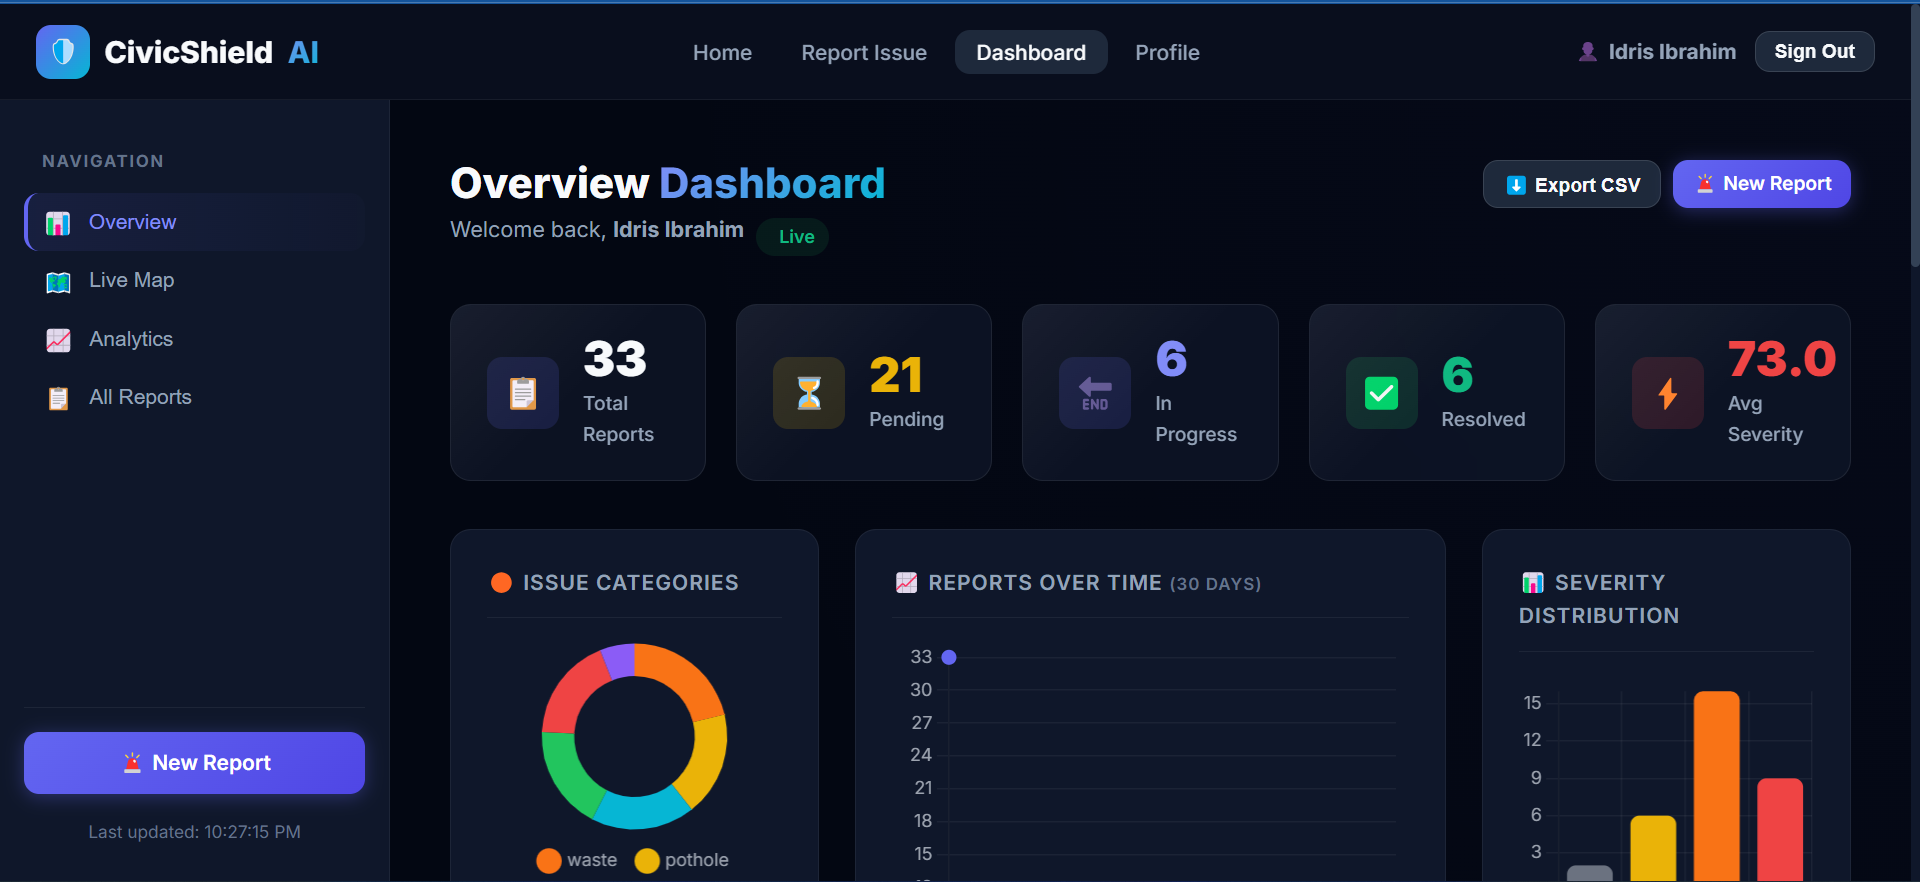Screen dimensions: 1920x882
Task: Click the 6 Resolved value
Action: pyautogui.click(x=1457, y=375)
